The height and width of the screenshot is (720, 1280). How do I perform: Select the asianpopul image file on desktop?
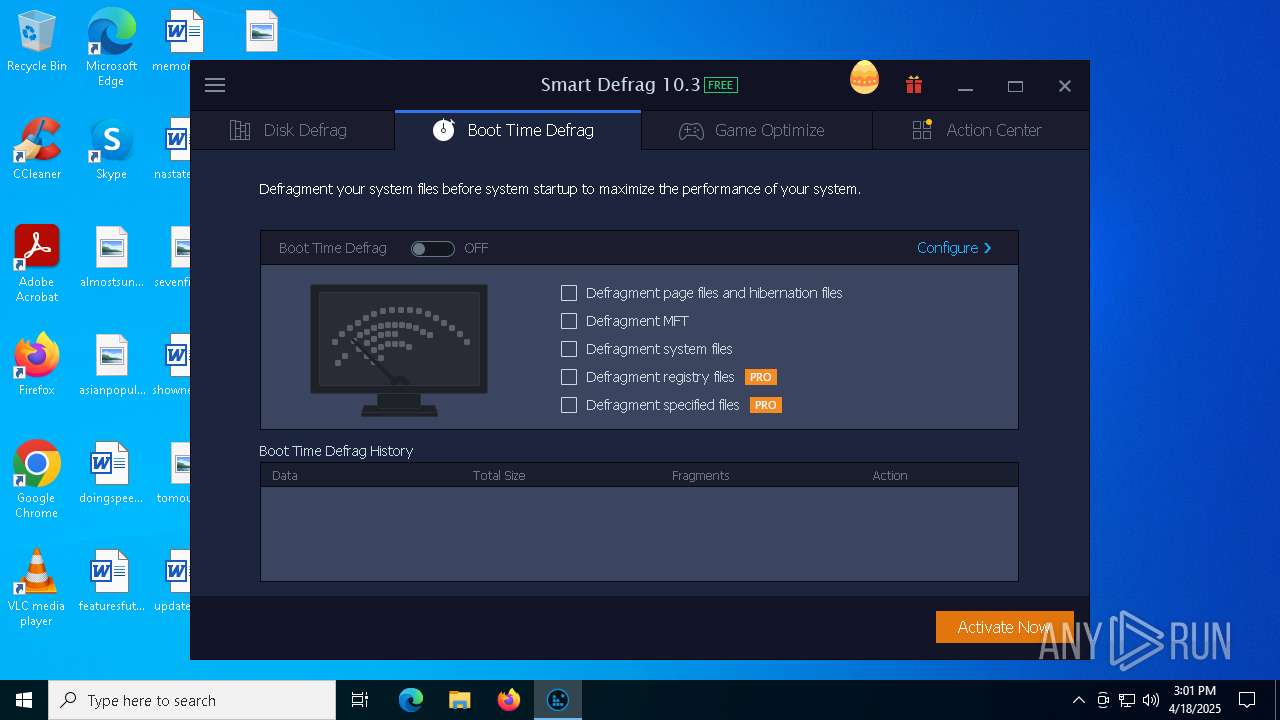111,365
